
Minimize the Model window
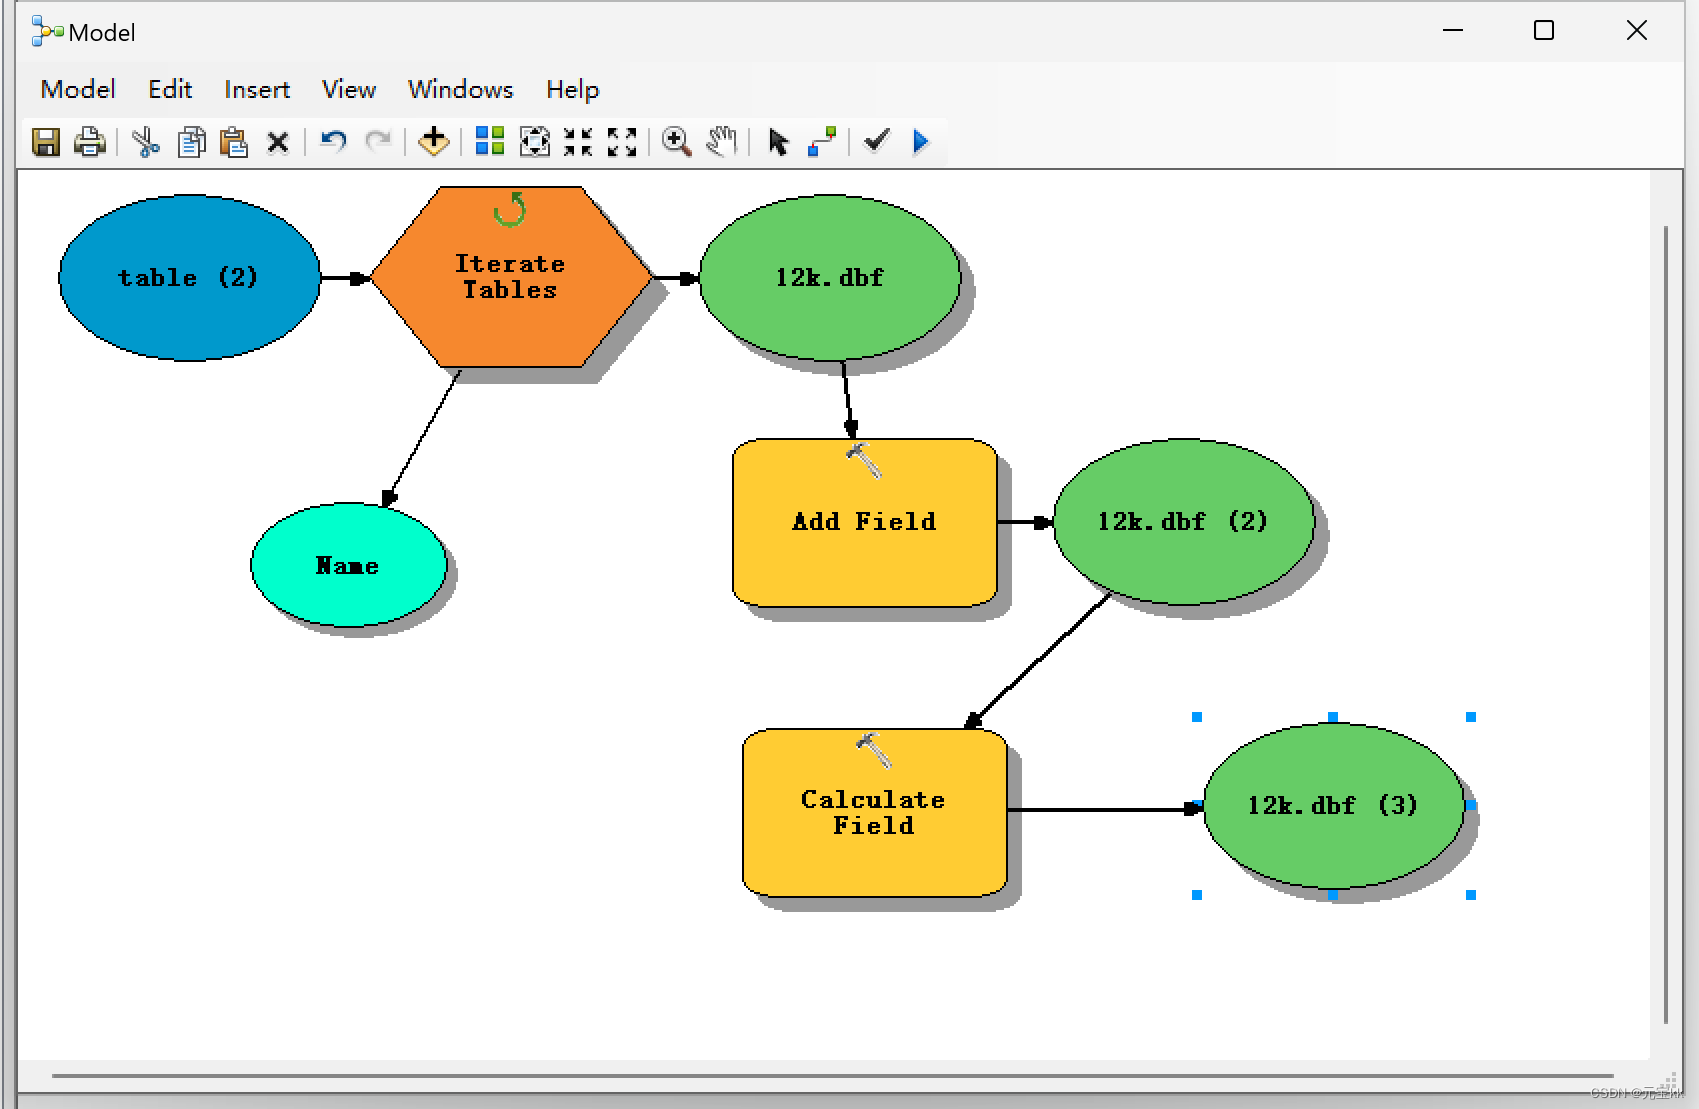(1453, 31)
